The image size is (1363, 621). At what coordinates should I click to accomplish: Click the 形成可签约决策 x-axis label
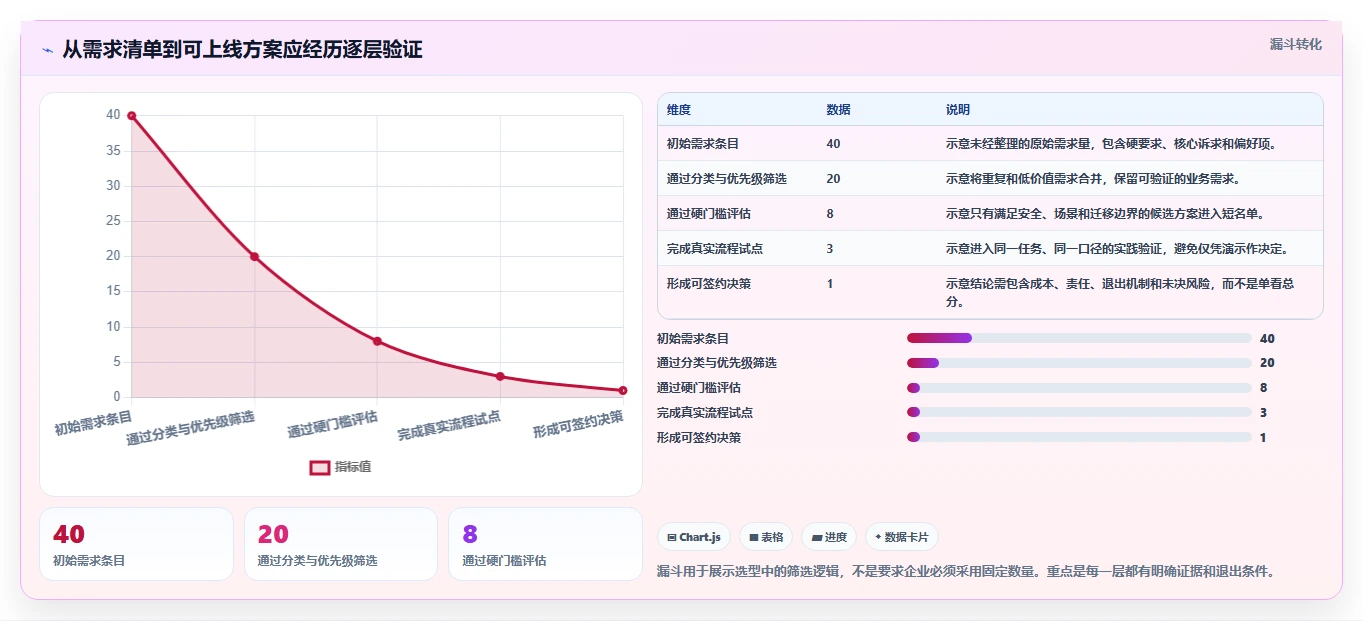tap(578, 423)
